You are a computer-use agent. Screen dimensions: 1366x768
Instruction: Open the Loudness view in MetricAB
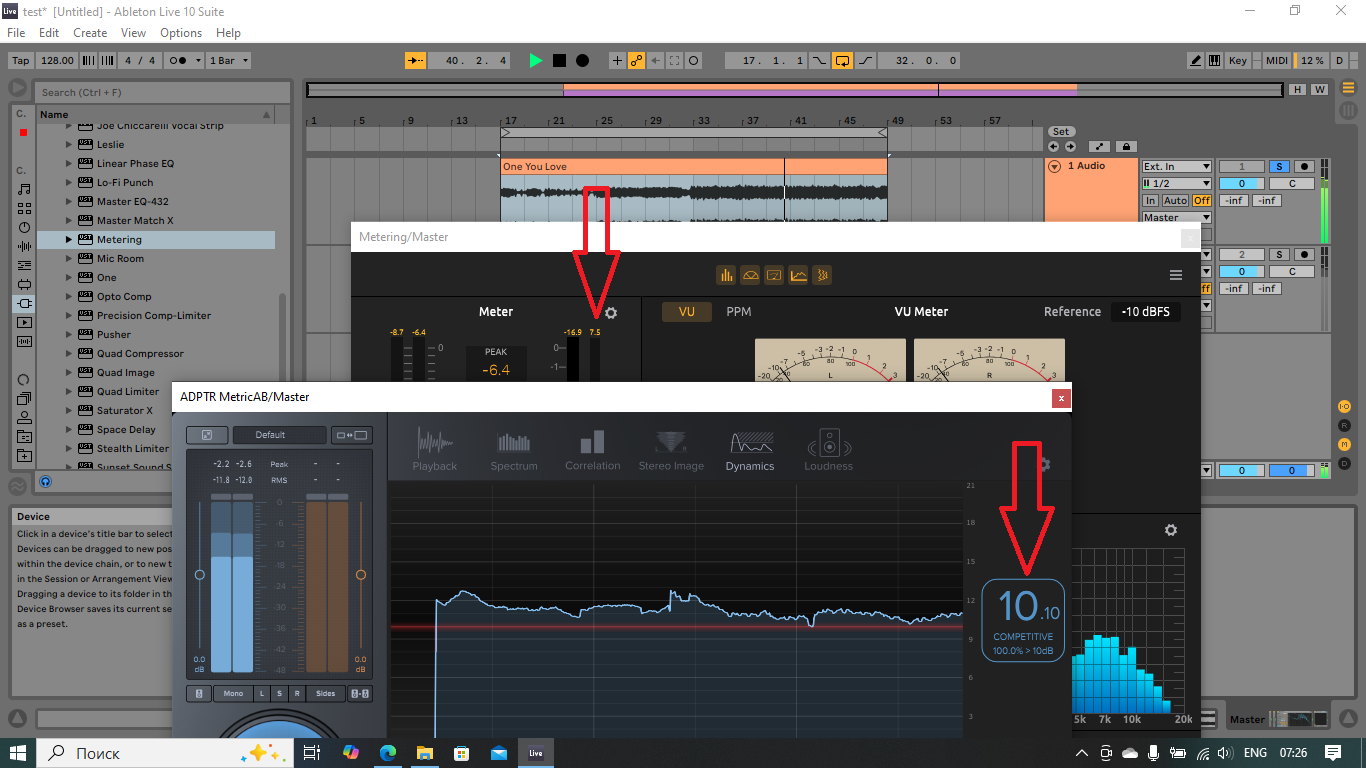[x=829, y=450]
